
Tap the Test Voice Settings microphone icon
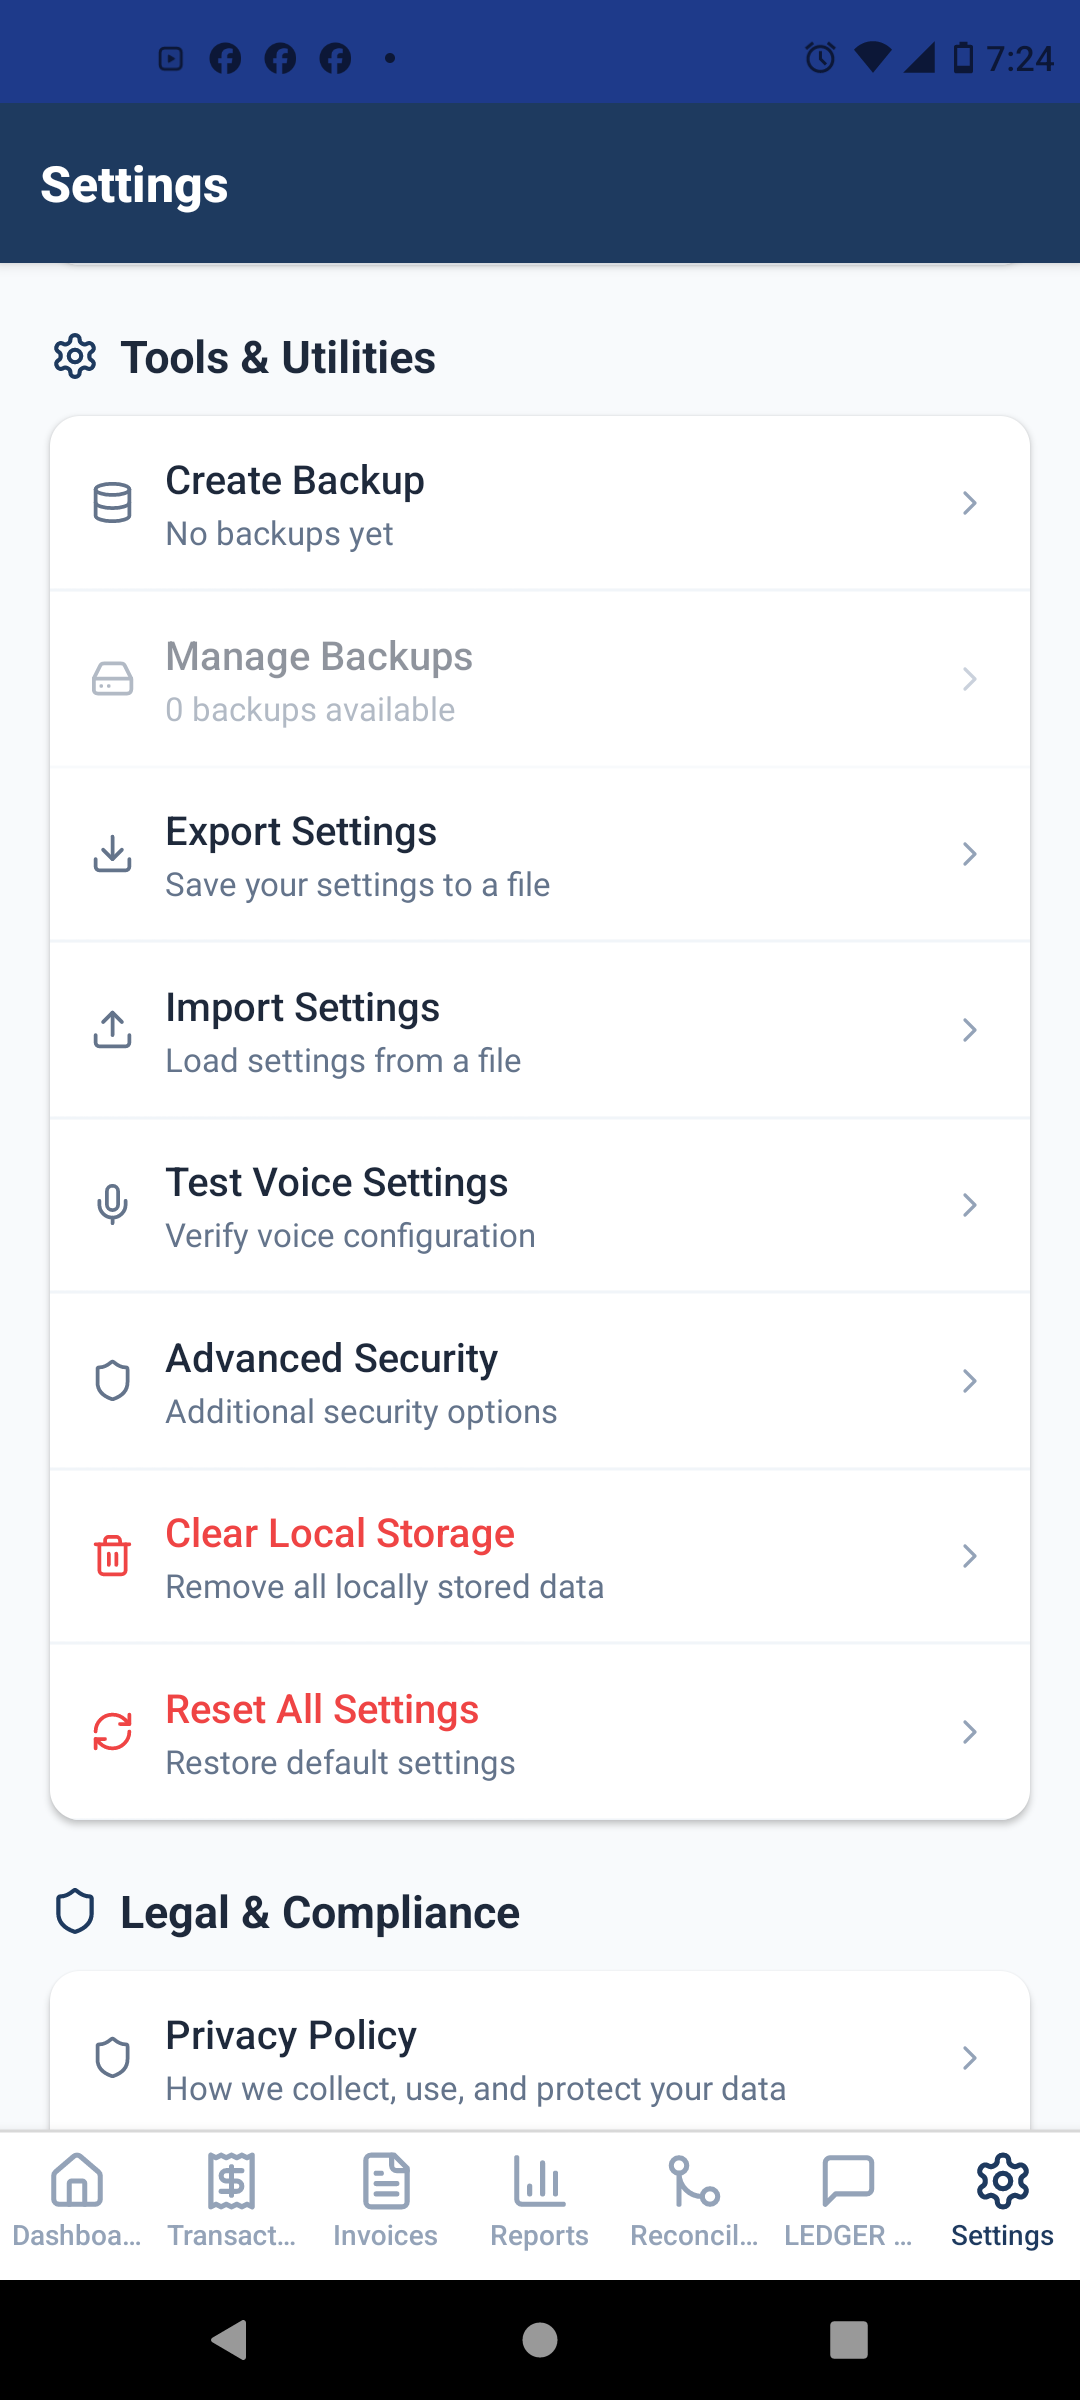112,1205
